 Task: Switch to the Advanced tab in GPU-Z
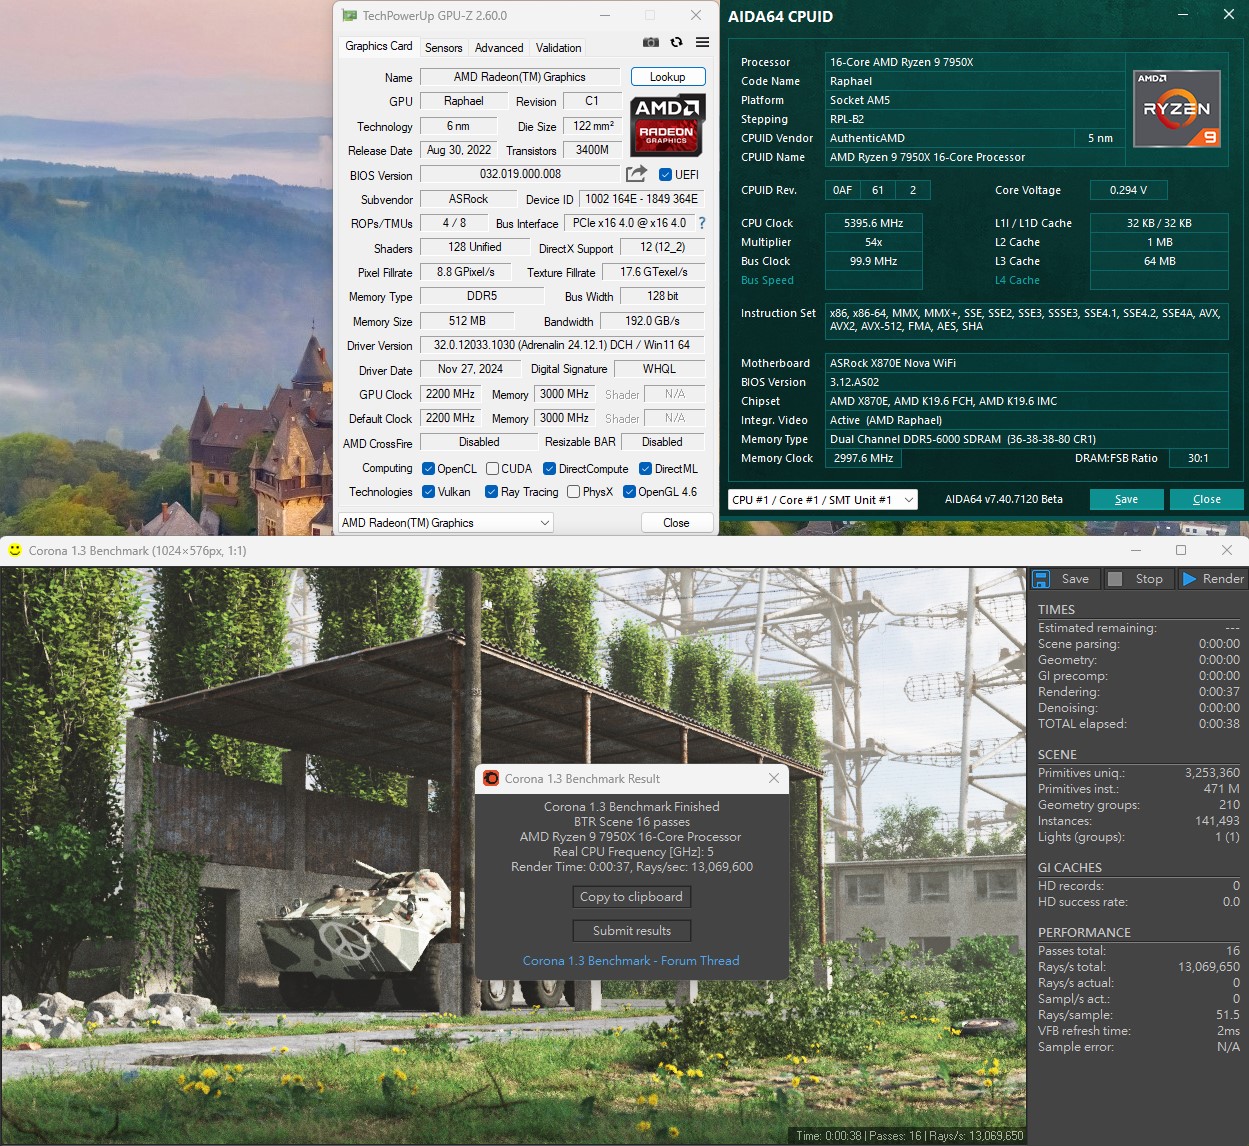pos(499,47)
